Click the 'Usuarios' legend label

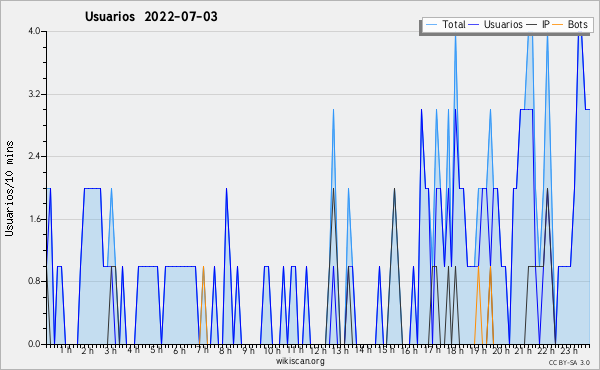[x=503, y=24]
